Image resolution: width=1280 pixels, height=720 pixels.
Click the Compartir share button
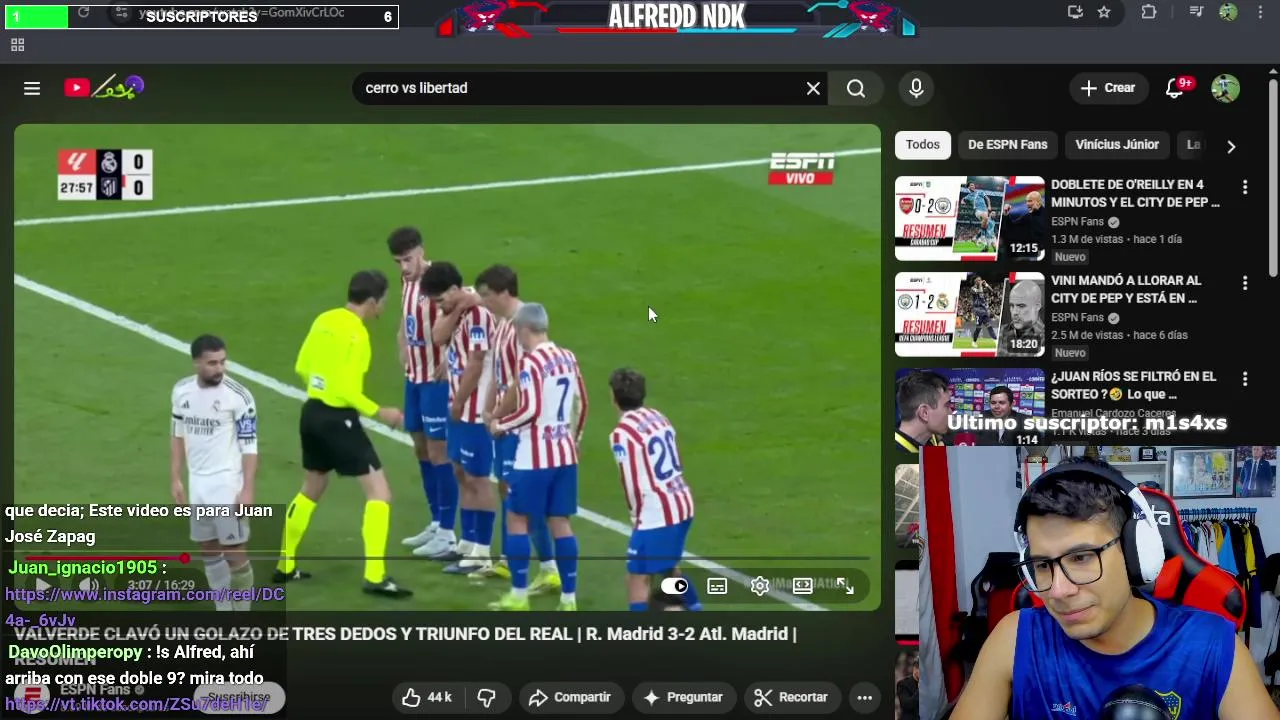pos(569,697)
